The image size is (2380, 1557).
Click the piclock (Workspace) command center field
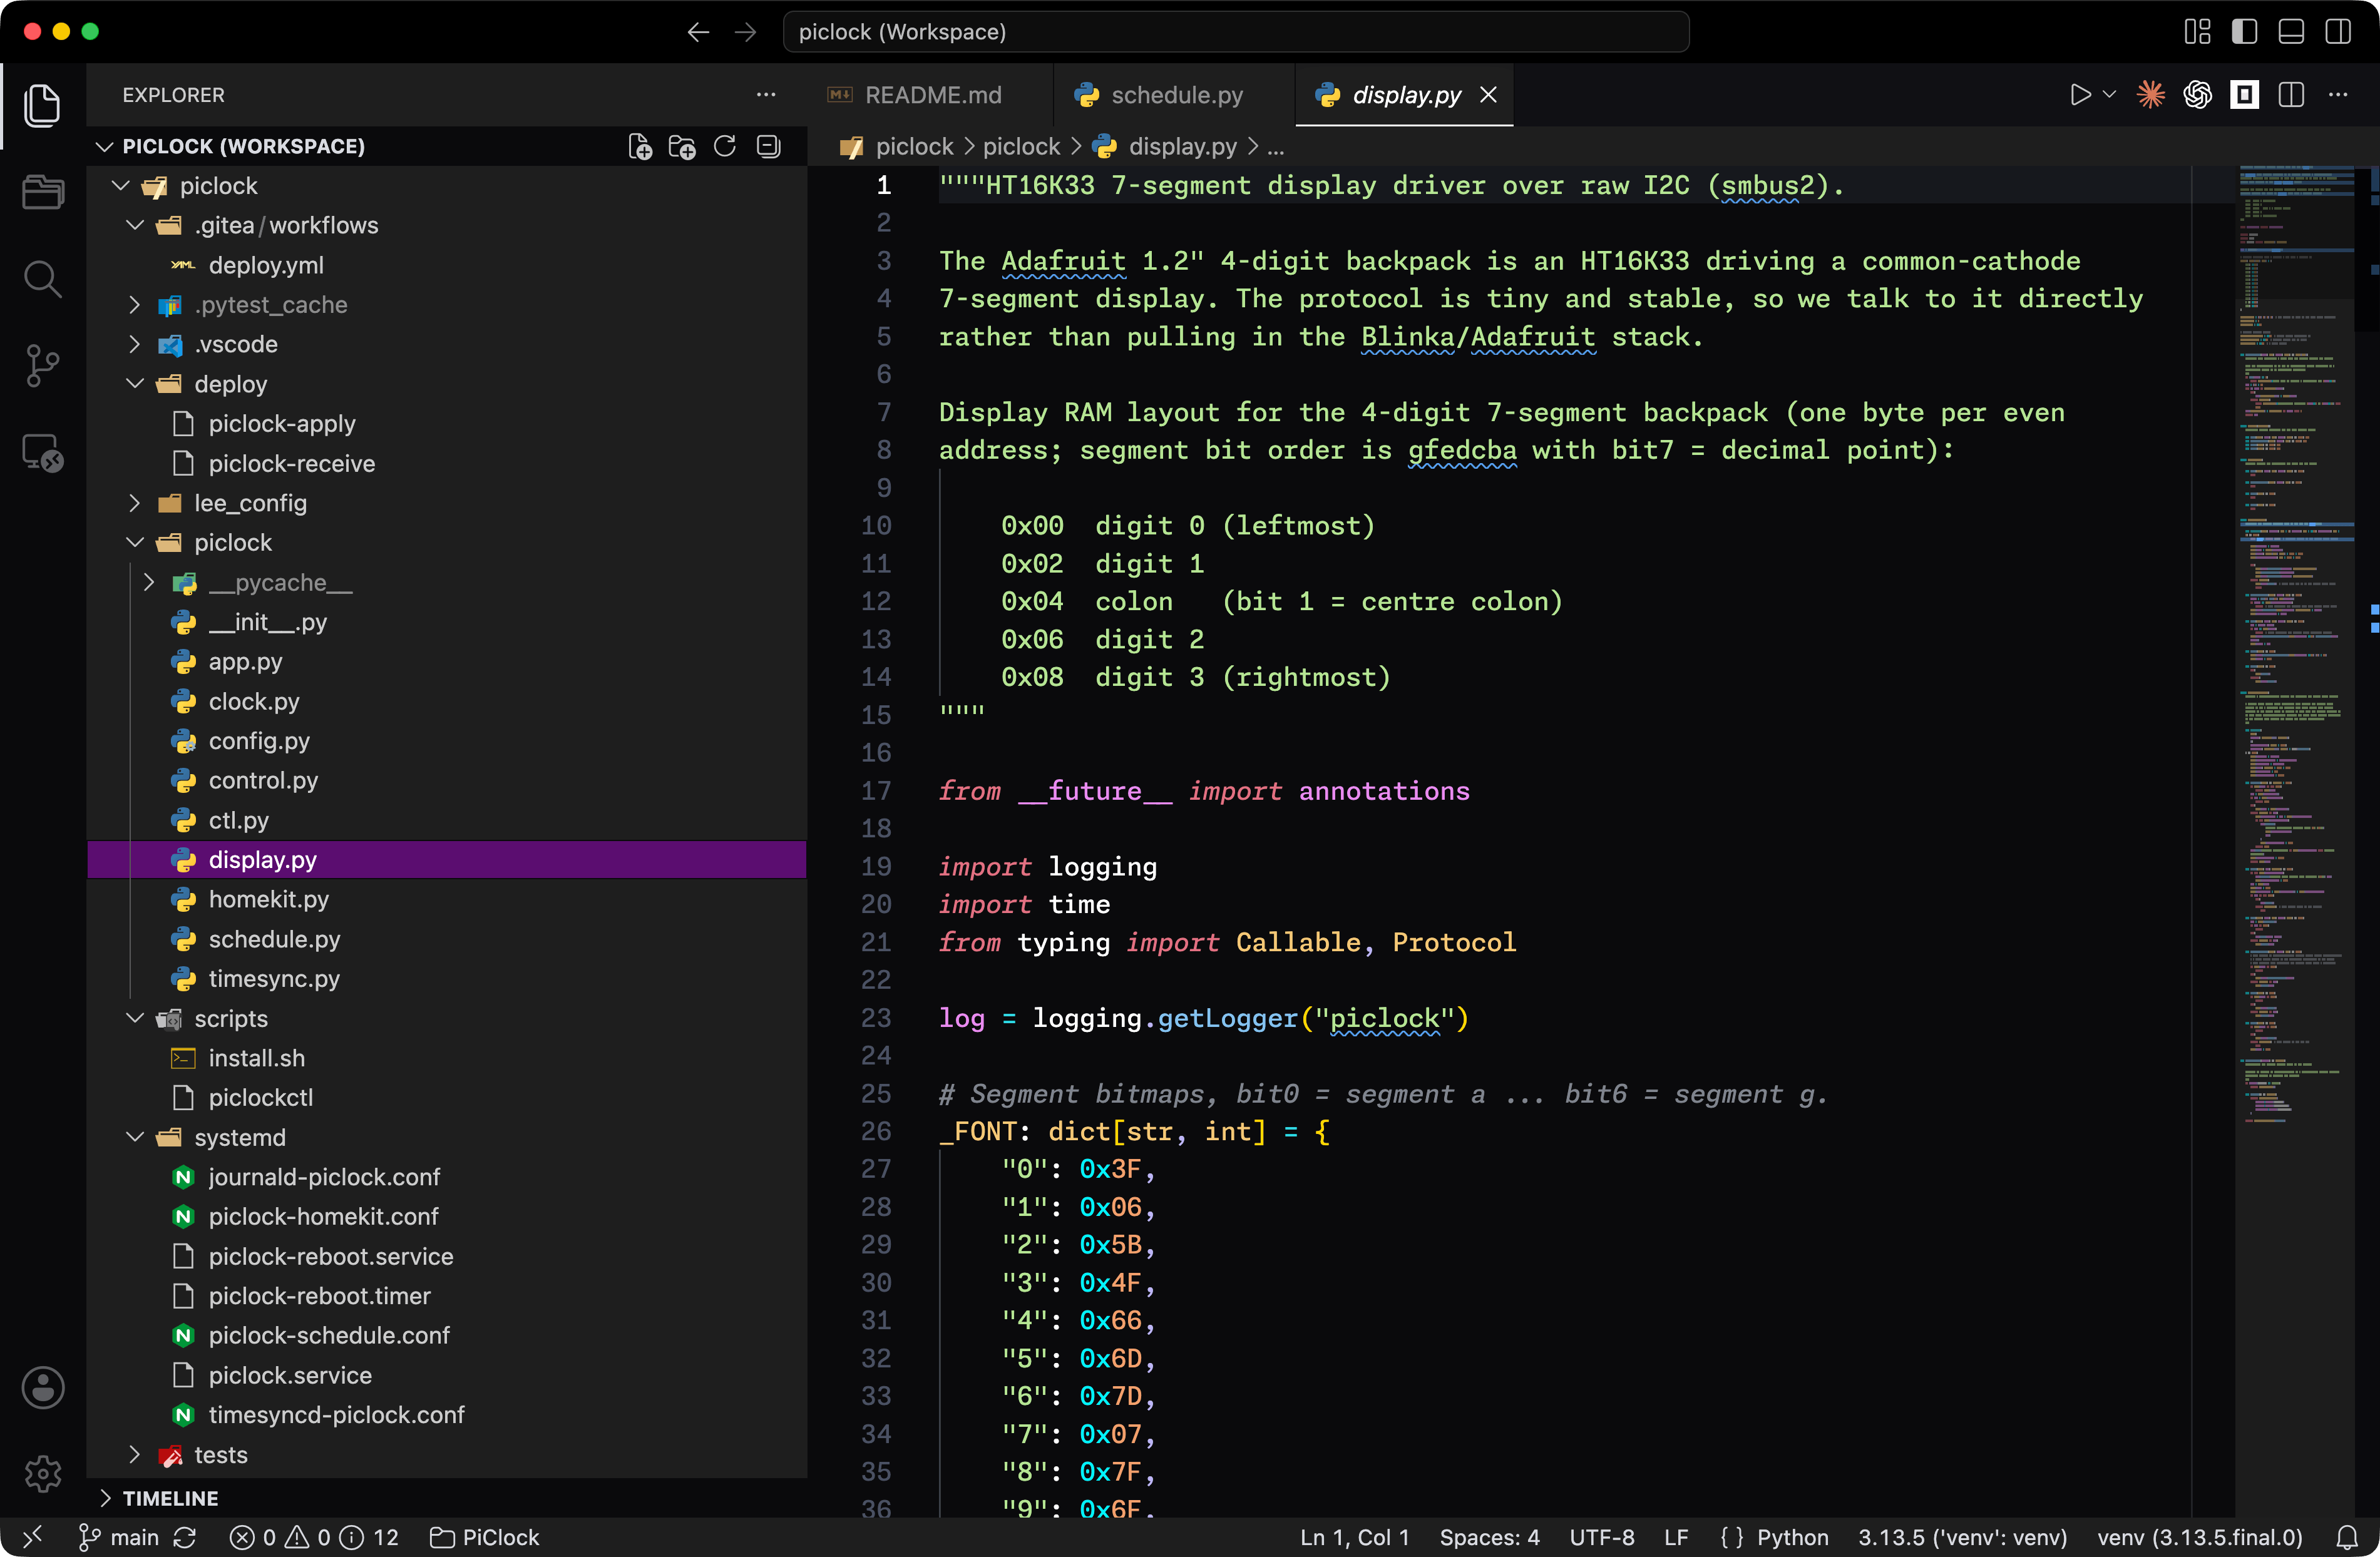pyautogui.click(x=1235, y=32)
